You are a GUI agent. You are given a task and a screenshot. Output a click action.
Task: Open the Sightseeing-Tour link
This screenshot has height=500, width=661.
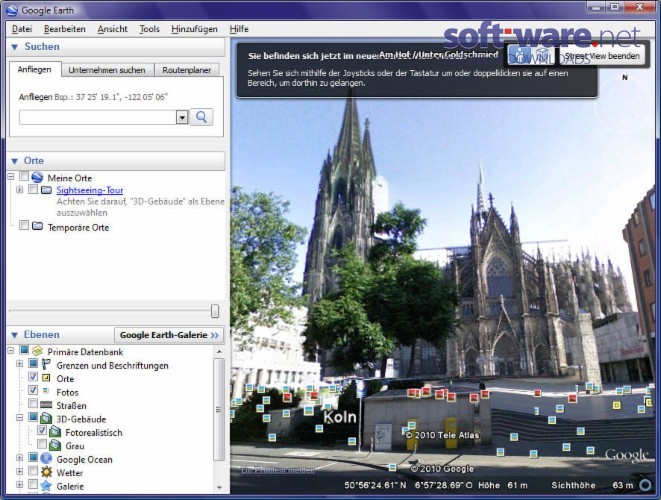[x=90, y=190]
